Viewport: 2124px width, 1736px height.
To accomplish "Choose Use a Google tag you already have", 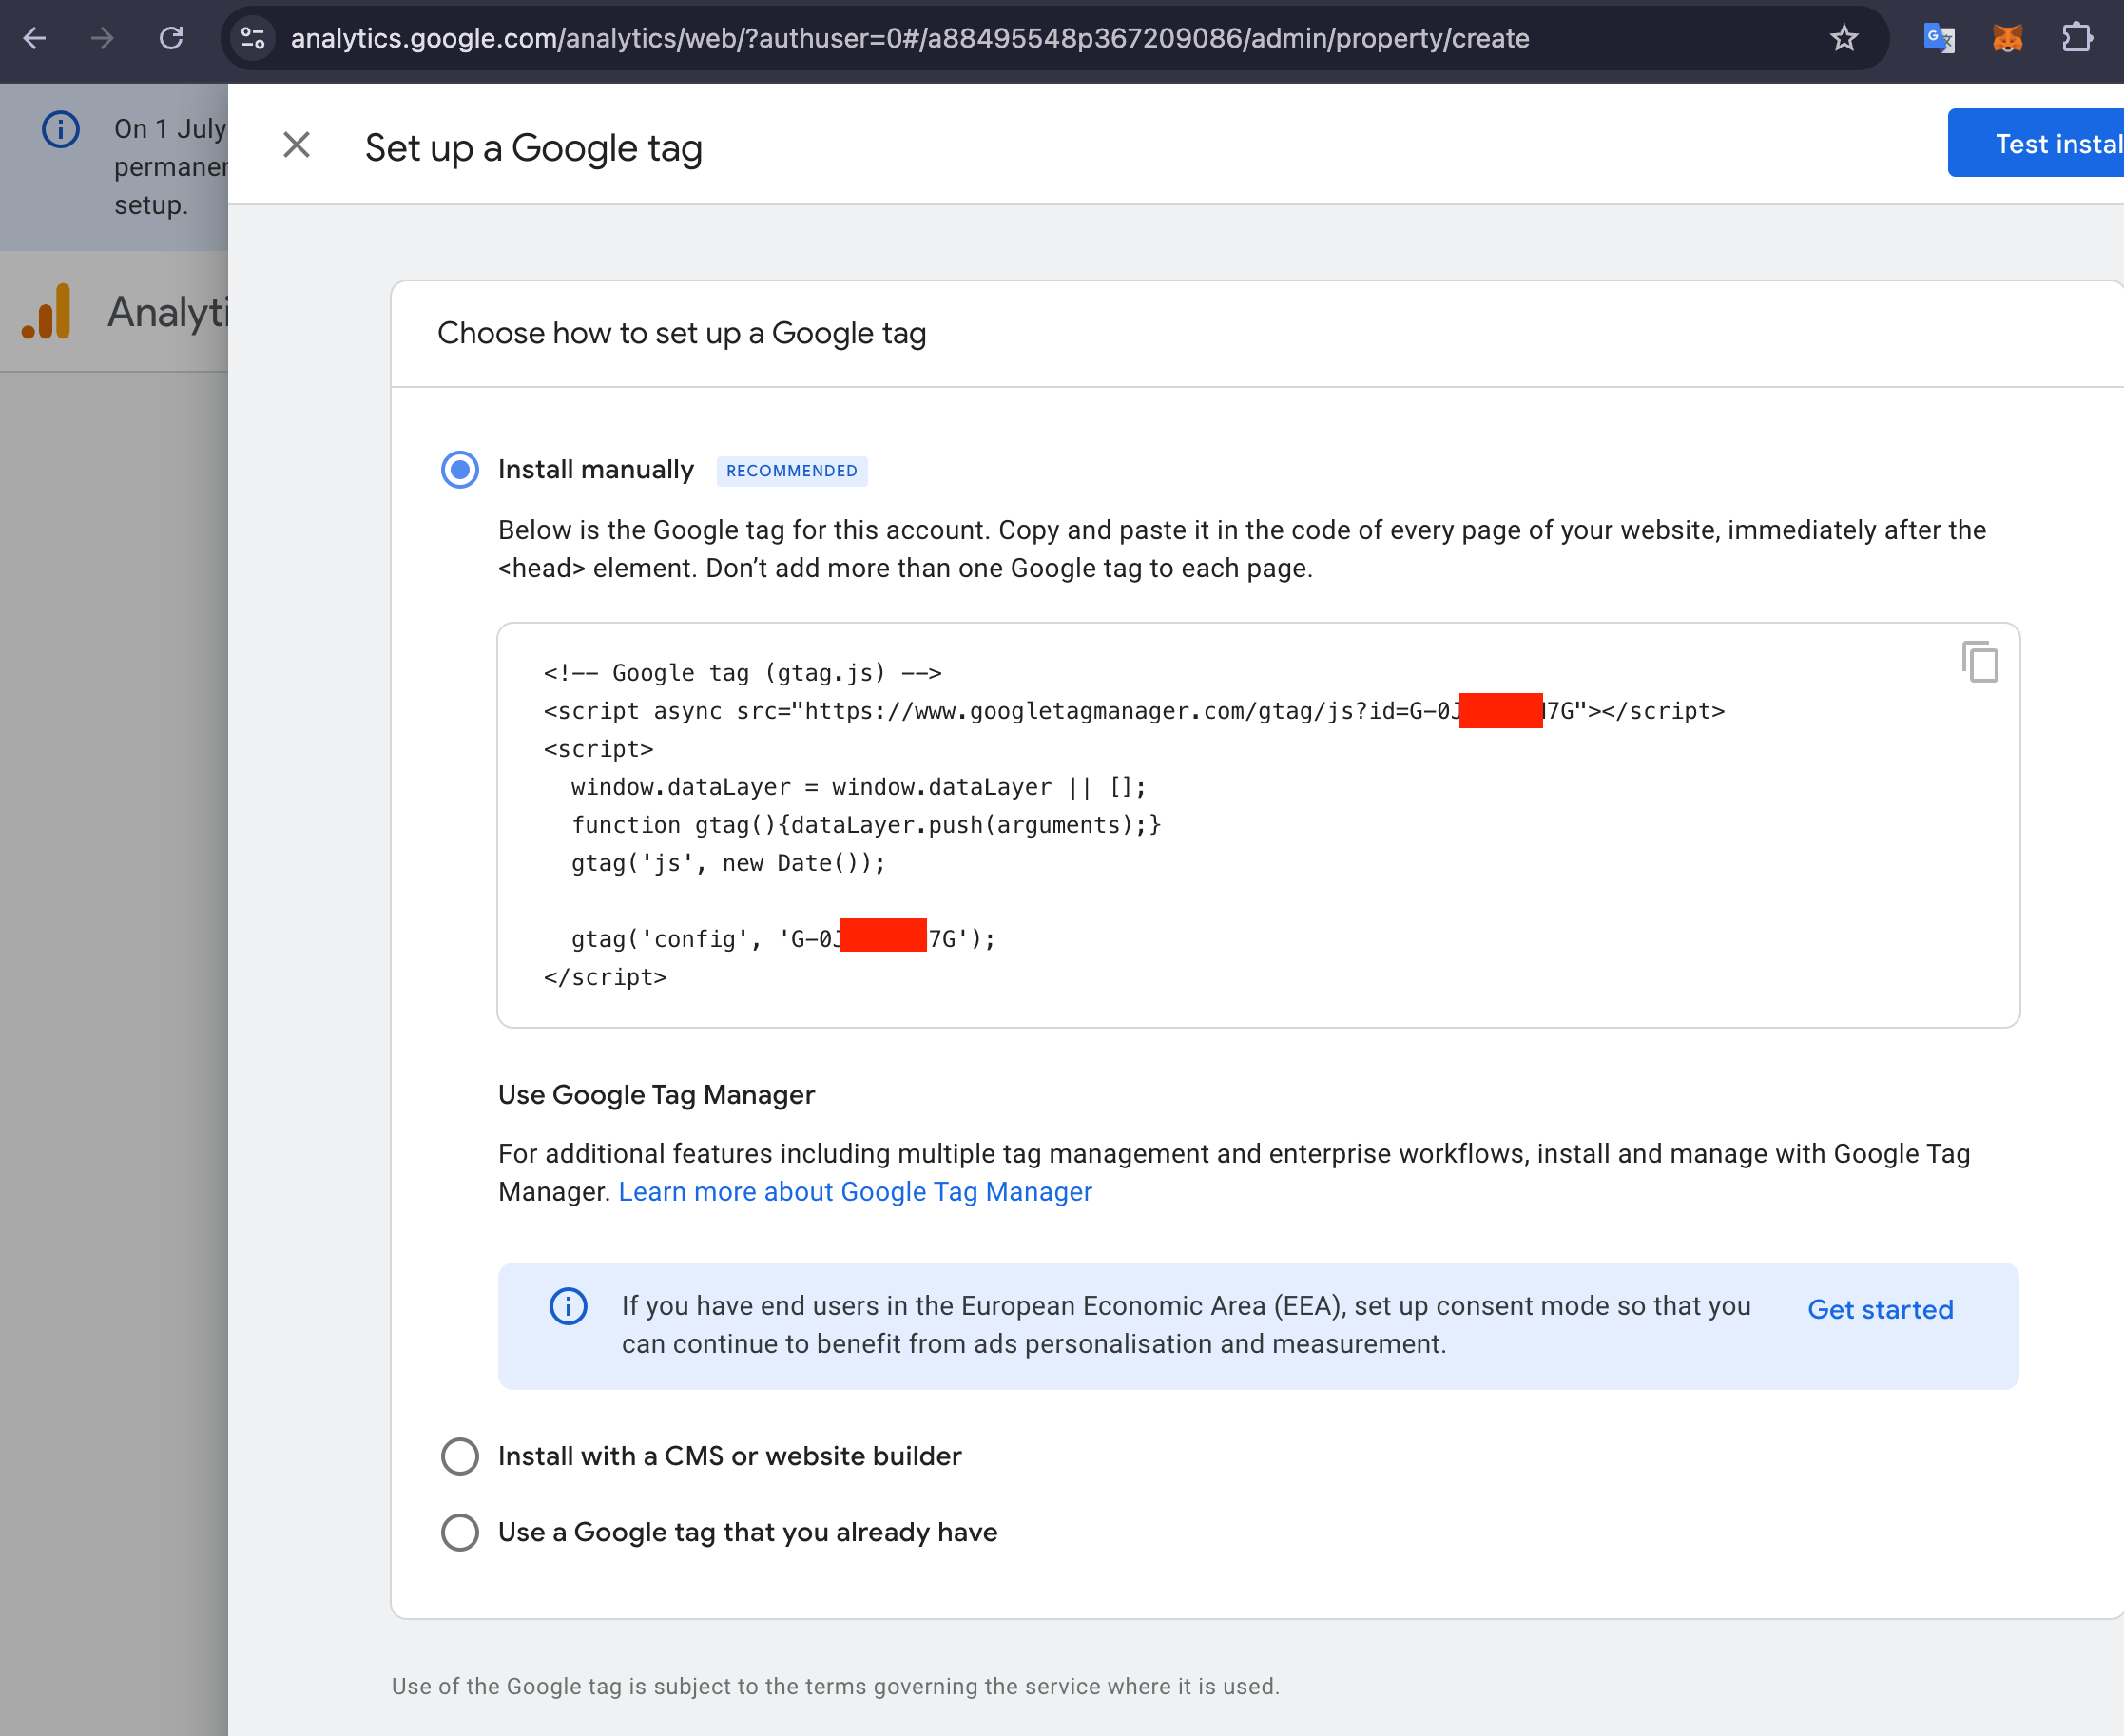I will pos(460,1532).
